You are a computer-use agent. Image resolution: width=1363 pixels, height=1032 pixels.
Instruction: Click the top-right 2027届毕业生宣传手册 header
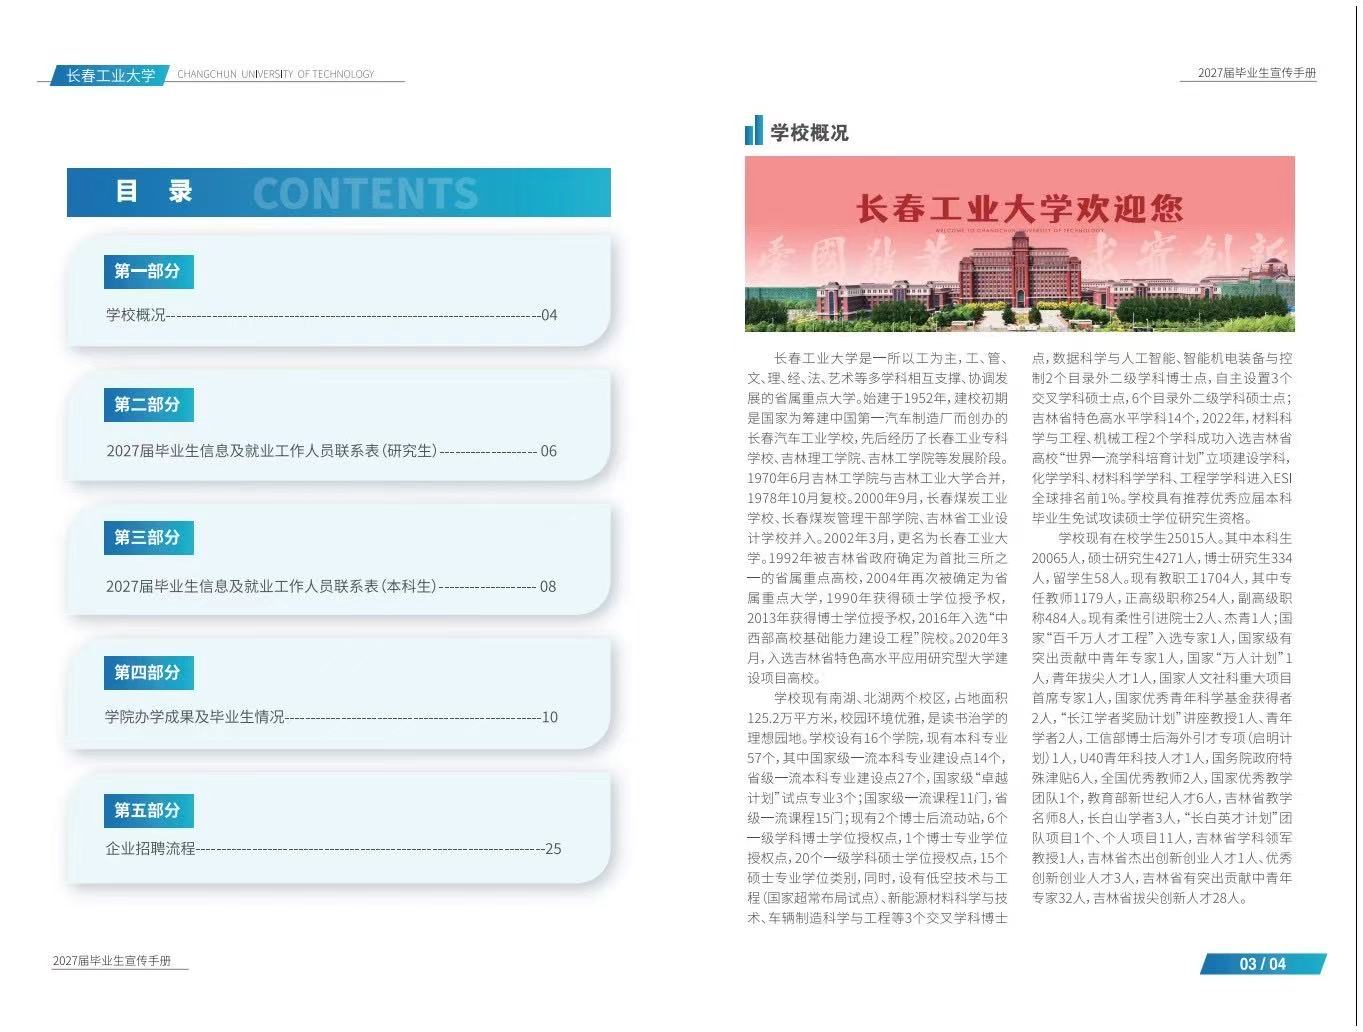coord(1257,73)
